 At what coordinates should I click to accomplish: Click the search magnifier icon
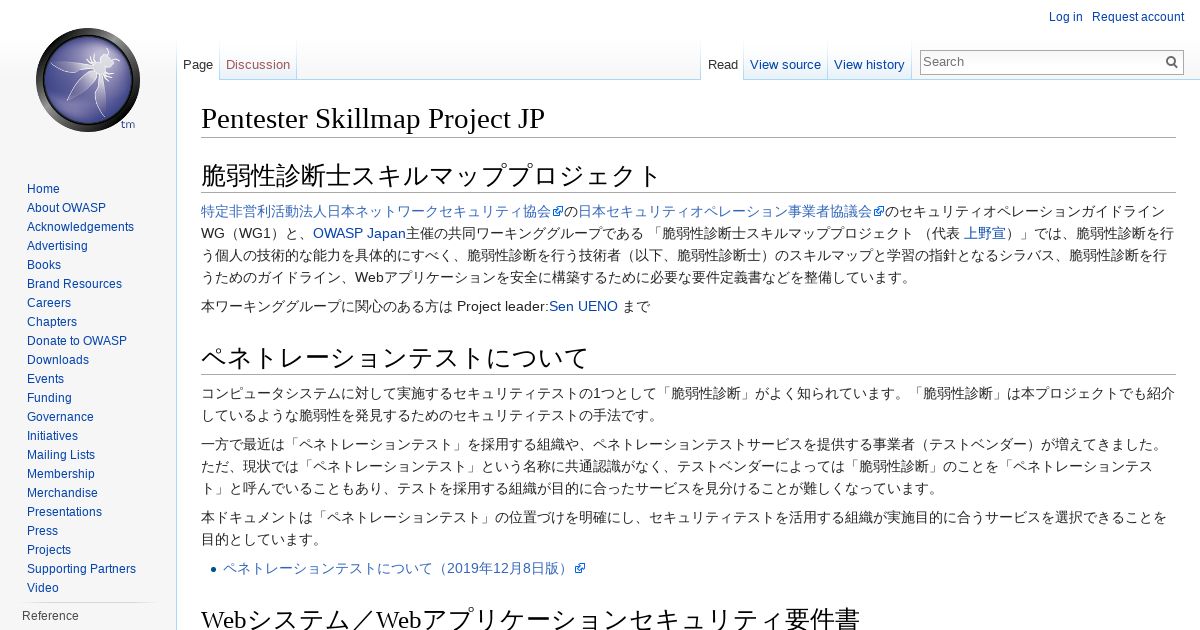coord(1172,62)
